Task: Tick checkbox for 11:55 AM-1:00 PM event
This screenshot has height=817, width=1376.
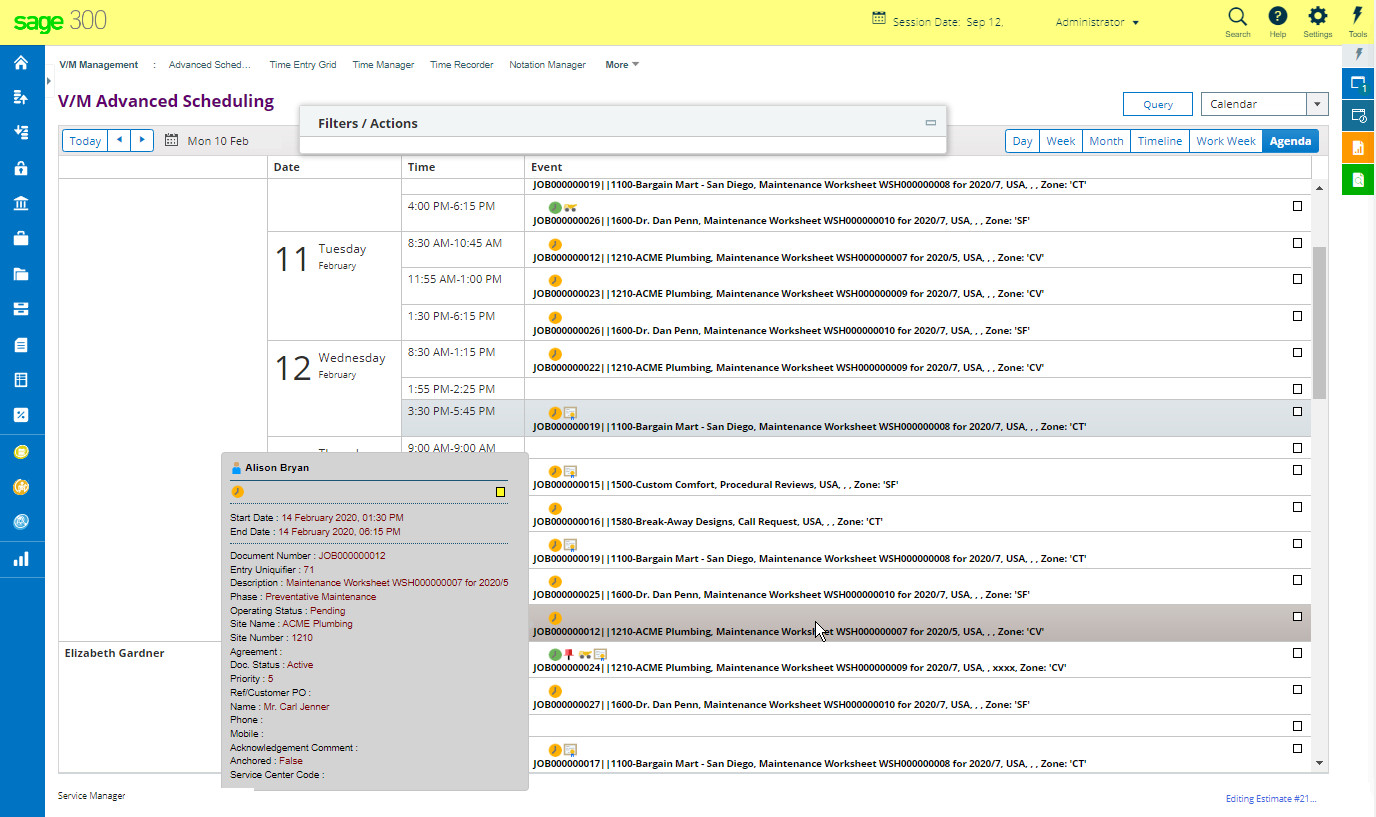Action: point(1297,279)
